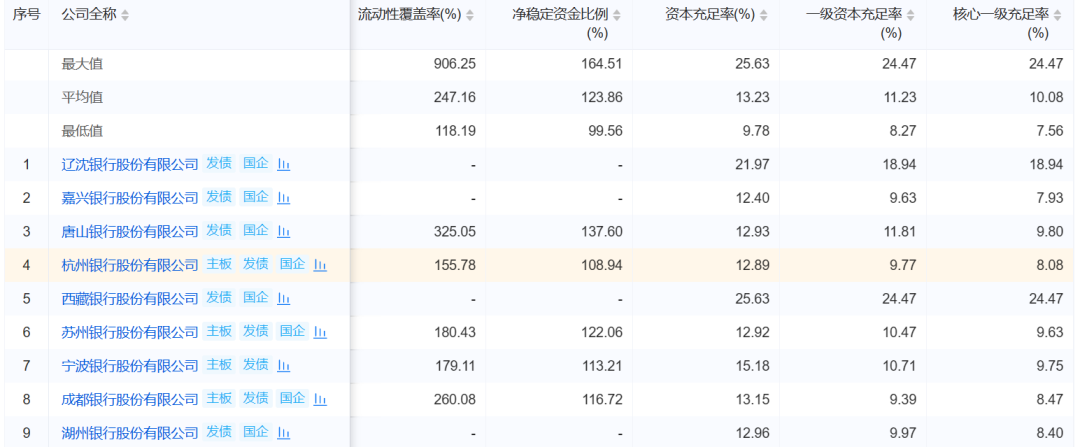Click 国企 tag for 辽沈银行
The height and width of the screenshot is (447, 1080).
point(256,163)
